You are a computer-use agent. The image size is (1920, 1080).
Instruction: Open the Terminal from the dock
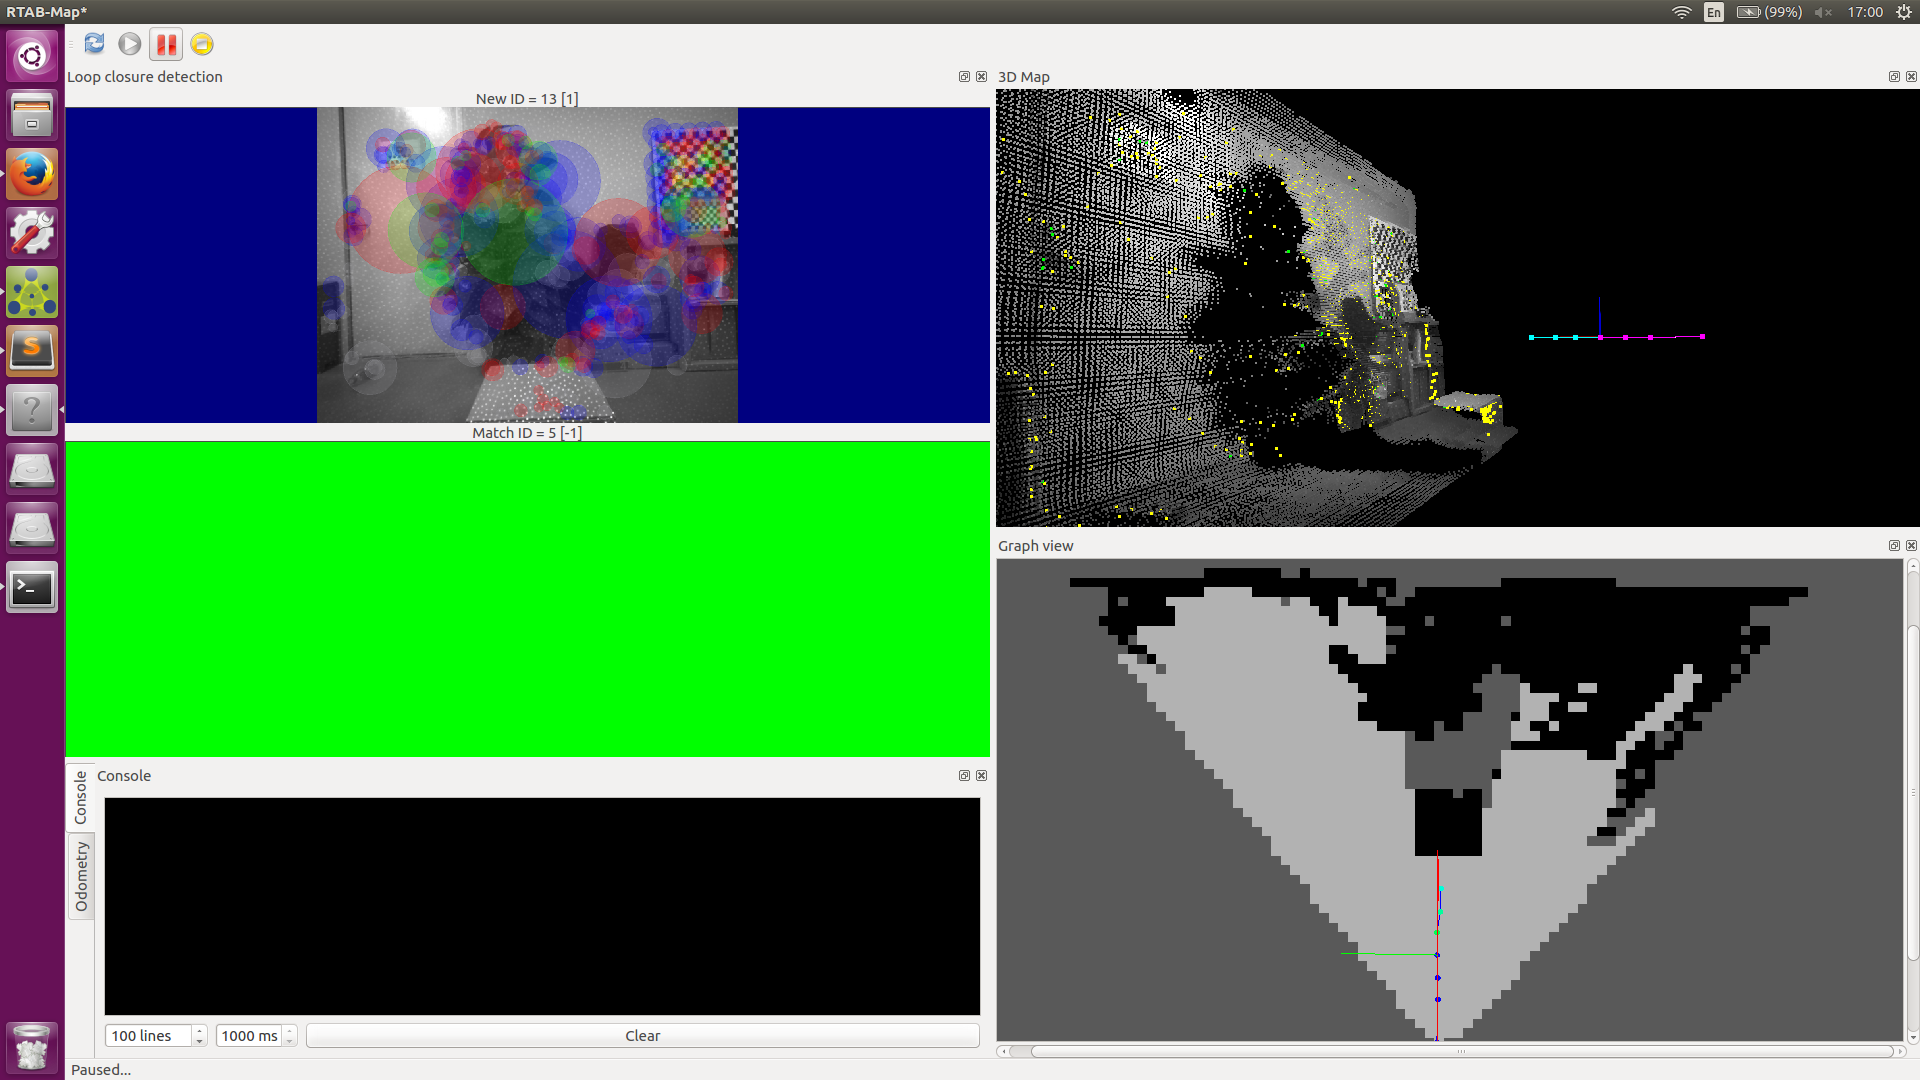(x=32, y=588)
